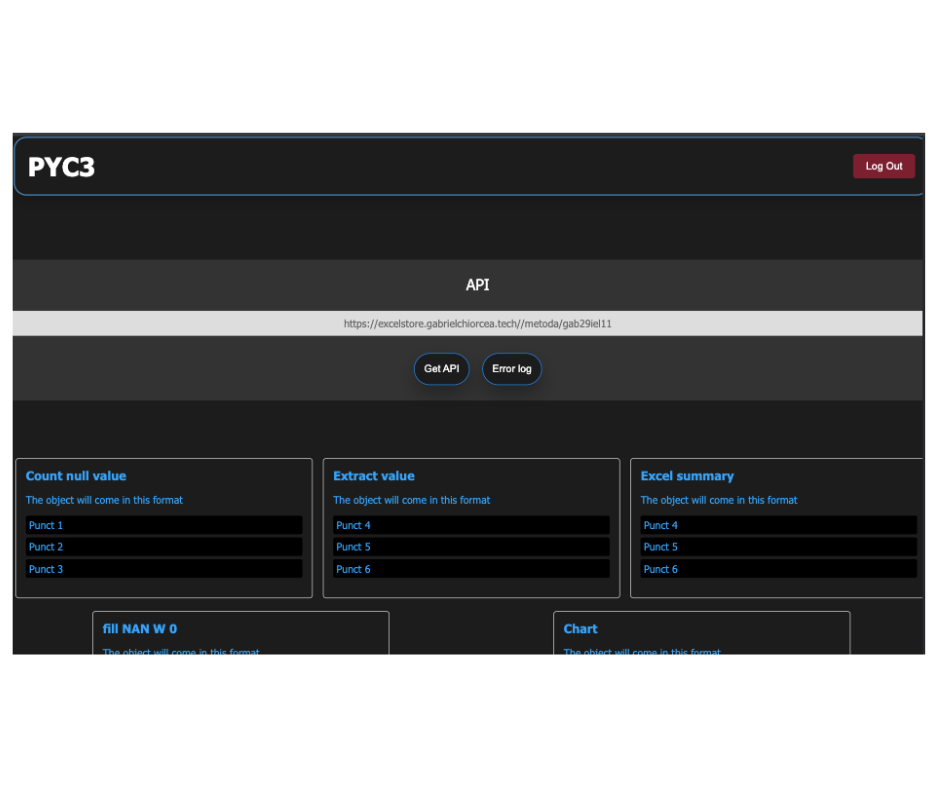The width and height of the screenshot is (940, 788).
Task: Select the Extract value card title
Action: tap(373, 476)
